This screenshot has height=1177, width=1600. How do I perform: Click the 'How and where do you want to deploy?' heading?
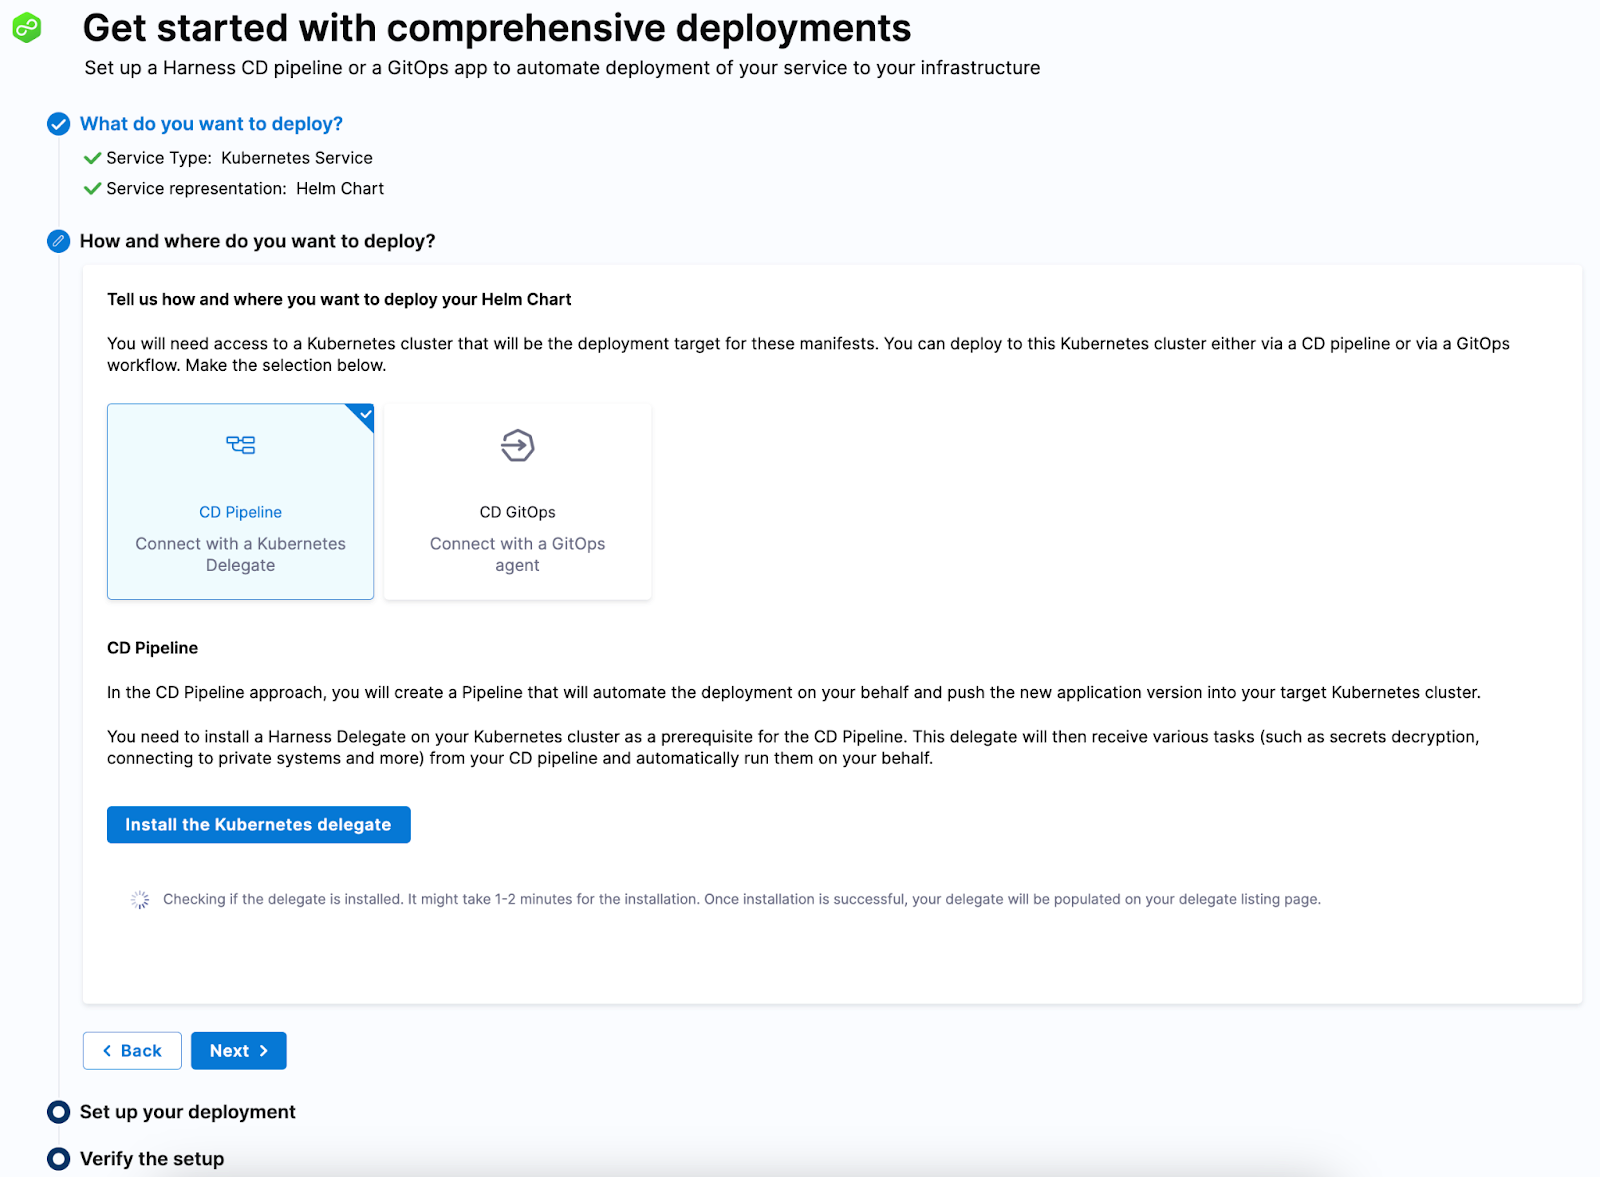[258, 241]
